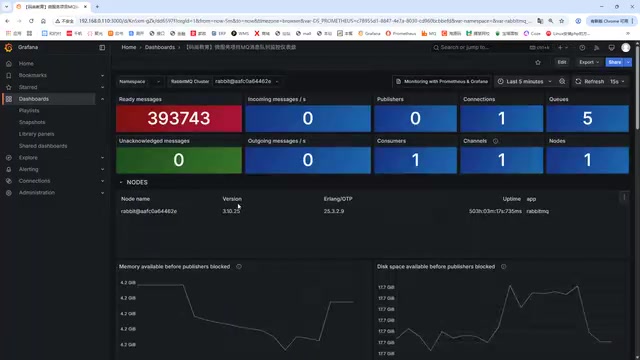The image size is (640, 360).
Task: Click the Refresh dashboard button
Action: pyautogui.click(x=590, y=82)
